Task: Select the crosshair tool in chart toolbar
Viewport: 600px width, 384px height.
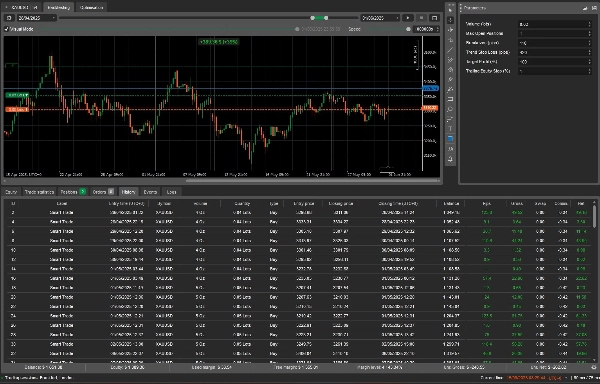Action: [x=450, y=20]
